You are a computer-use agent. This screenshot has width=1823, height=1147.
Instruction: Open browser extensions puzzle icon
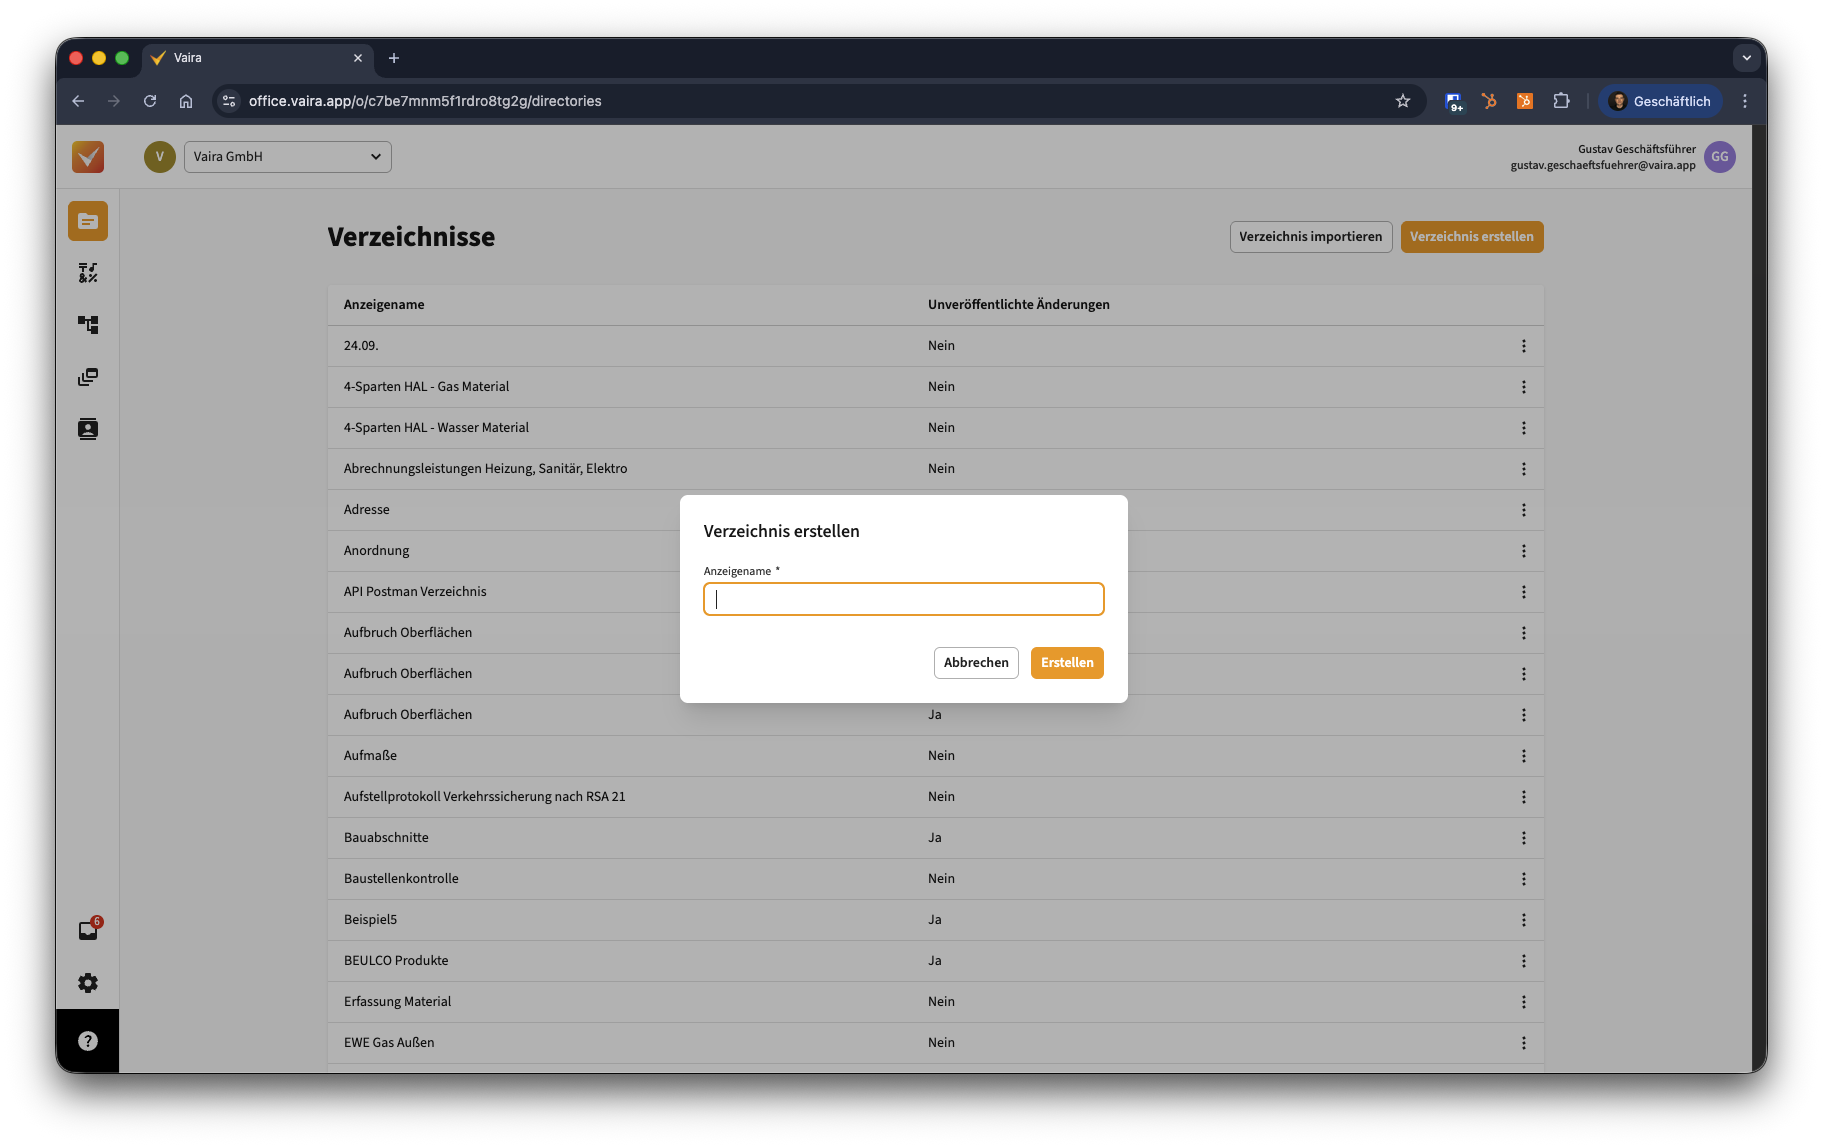[x=1561, y=101]
